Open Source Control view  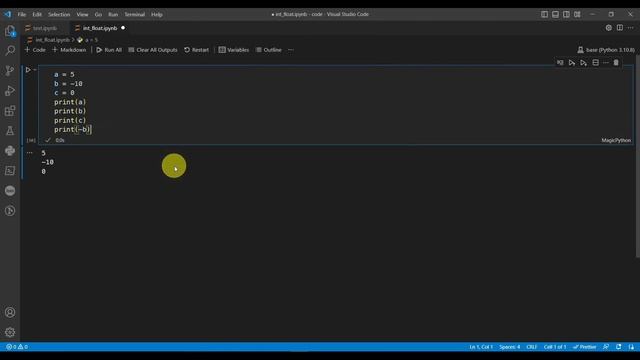[10, 71]
